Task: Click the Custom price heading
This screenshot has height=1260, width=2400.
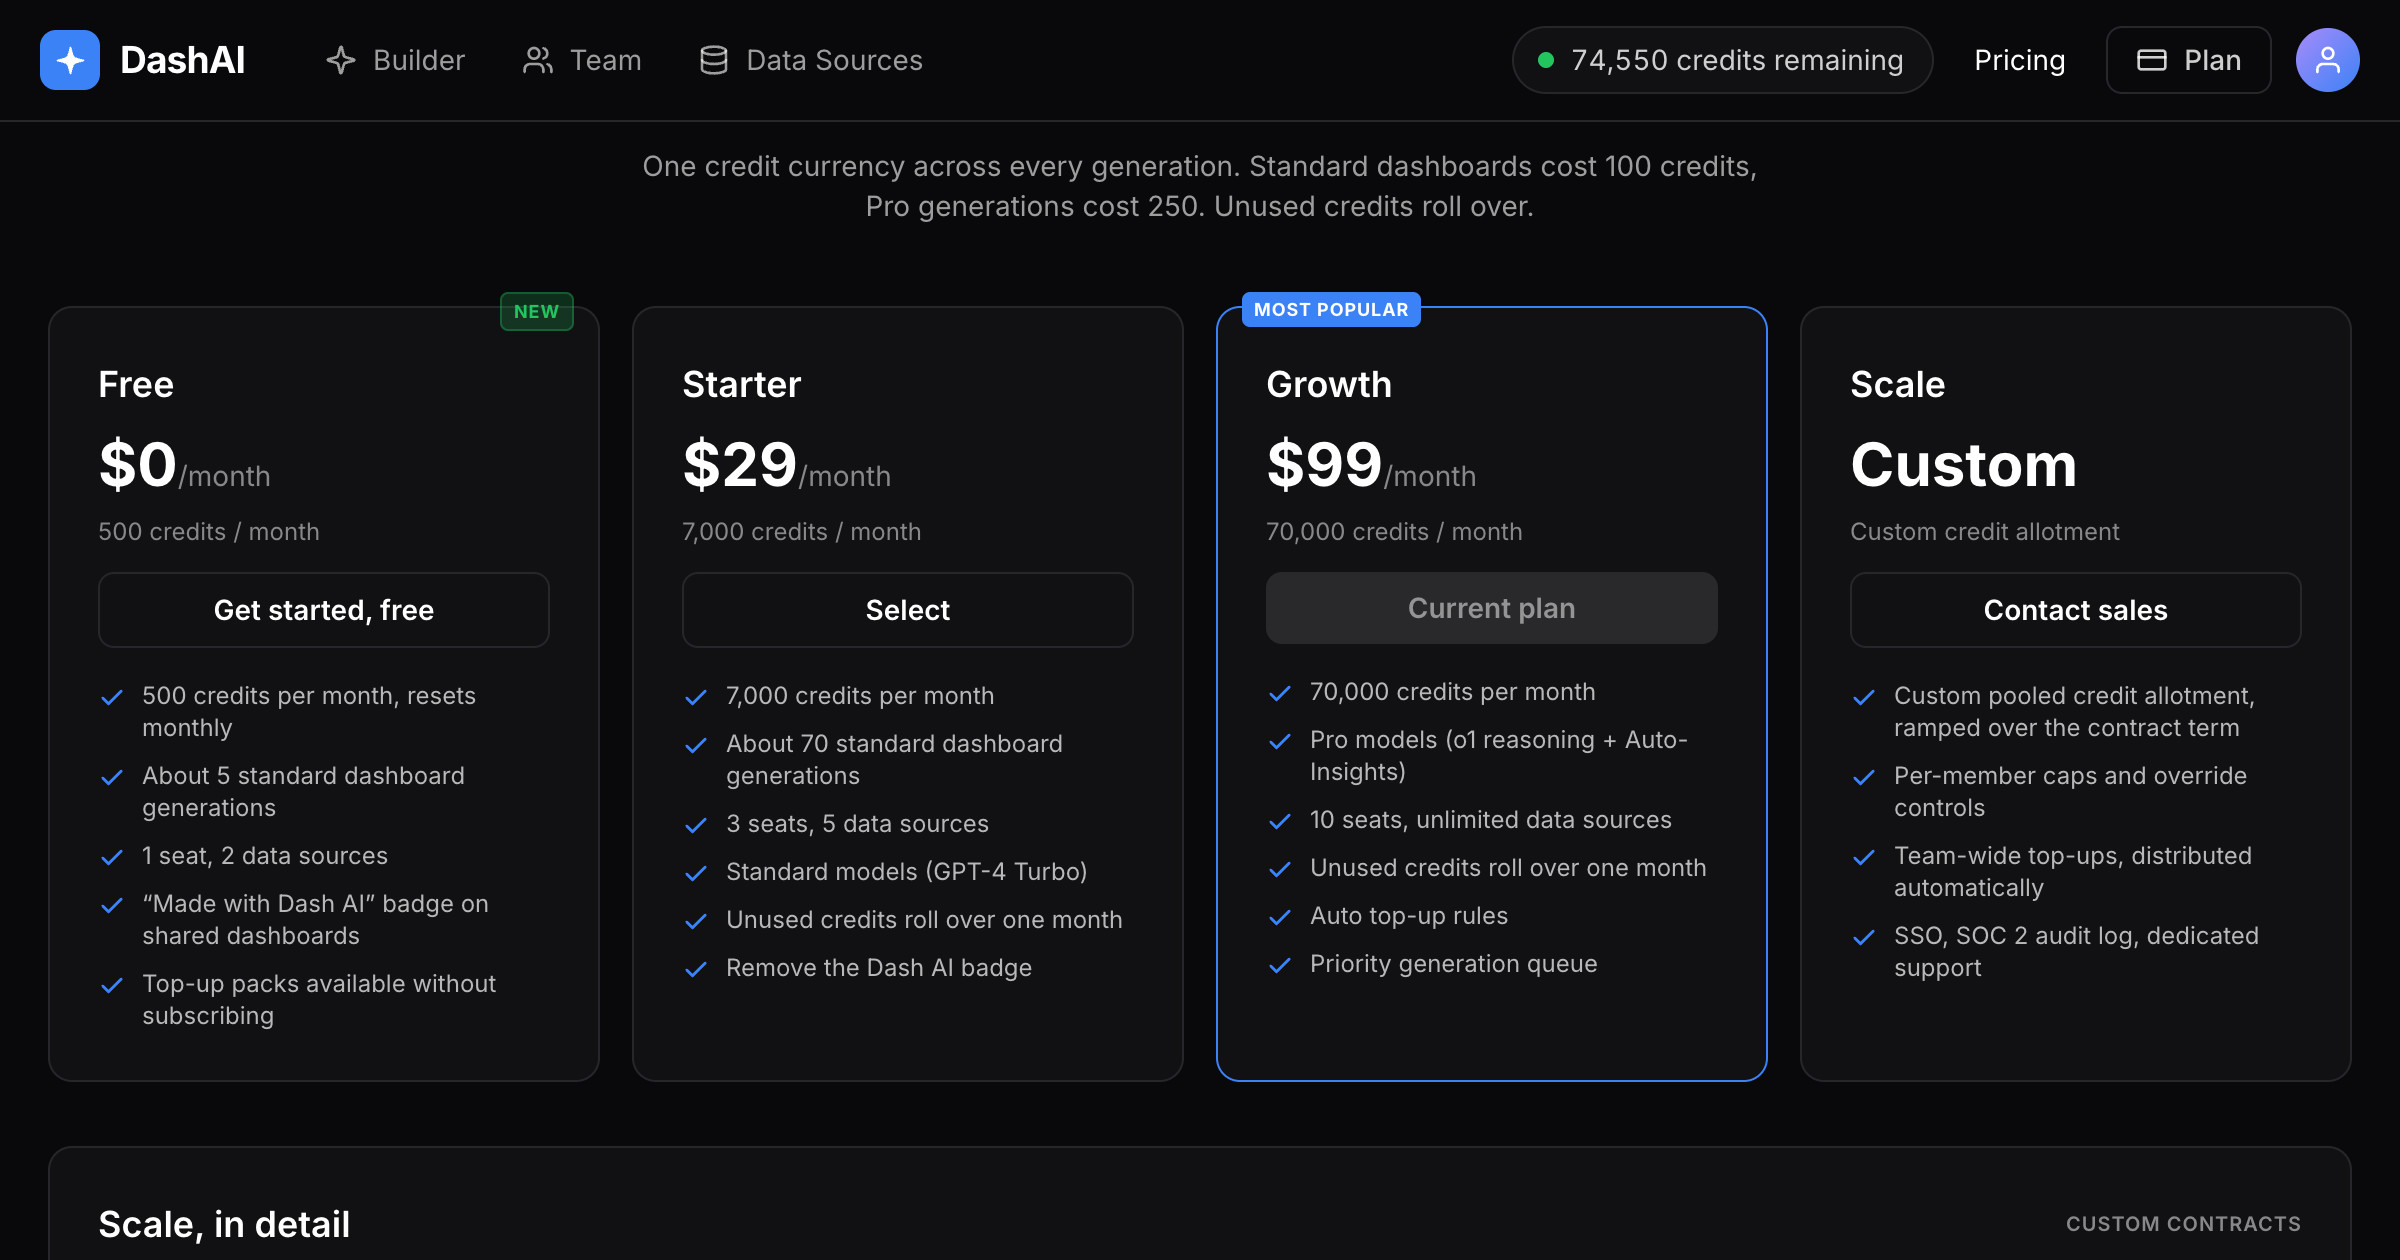Action: tap(1964, 465)
